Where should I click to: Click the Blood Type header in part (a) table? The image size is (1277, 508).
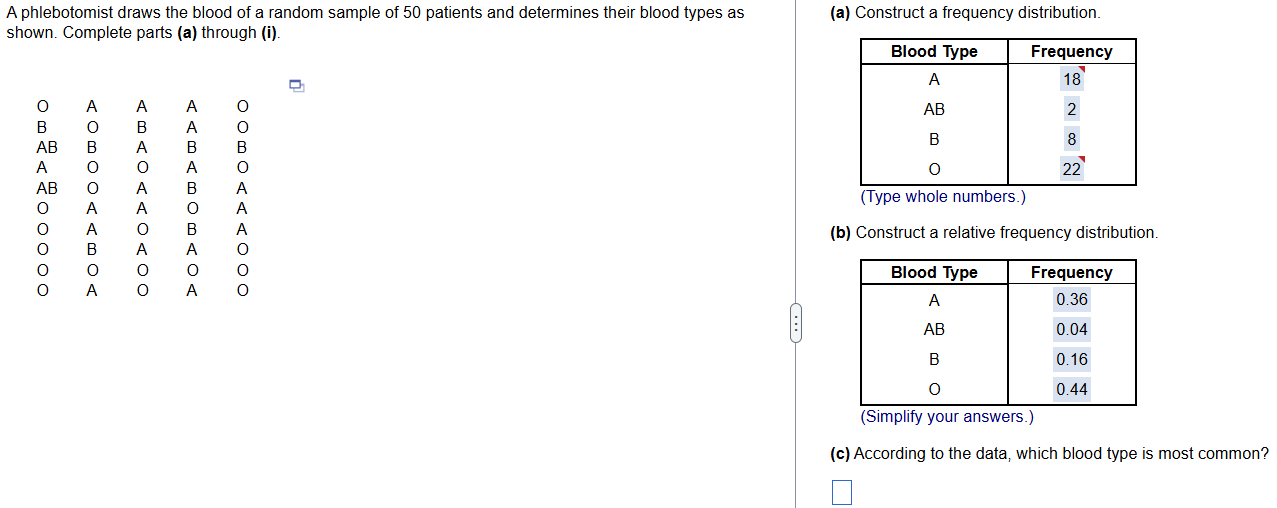(934, 52)
